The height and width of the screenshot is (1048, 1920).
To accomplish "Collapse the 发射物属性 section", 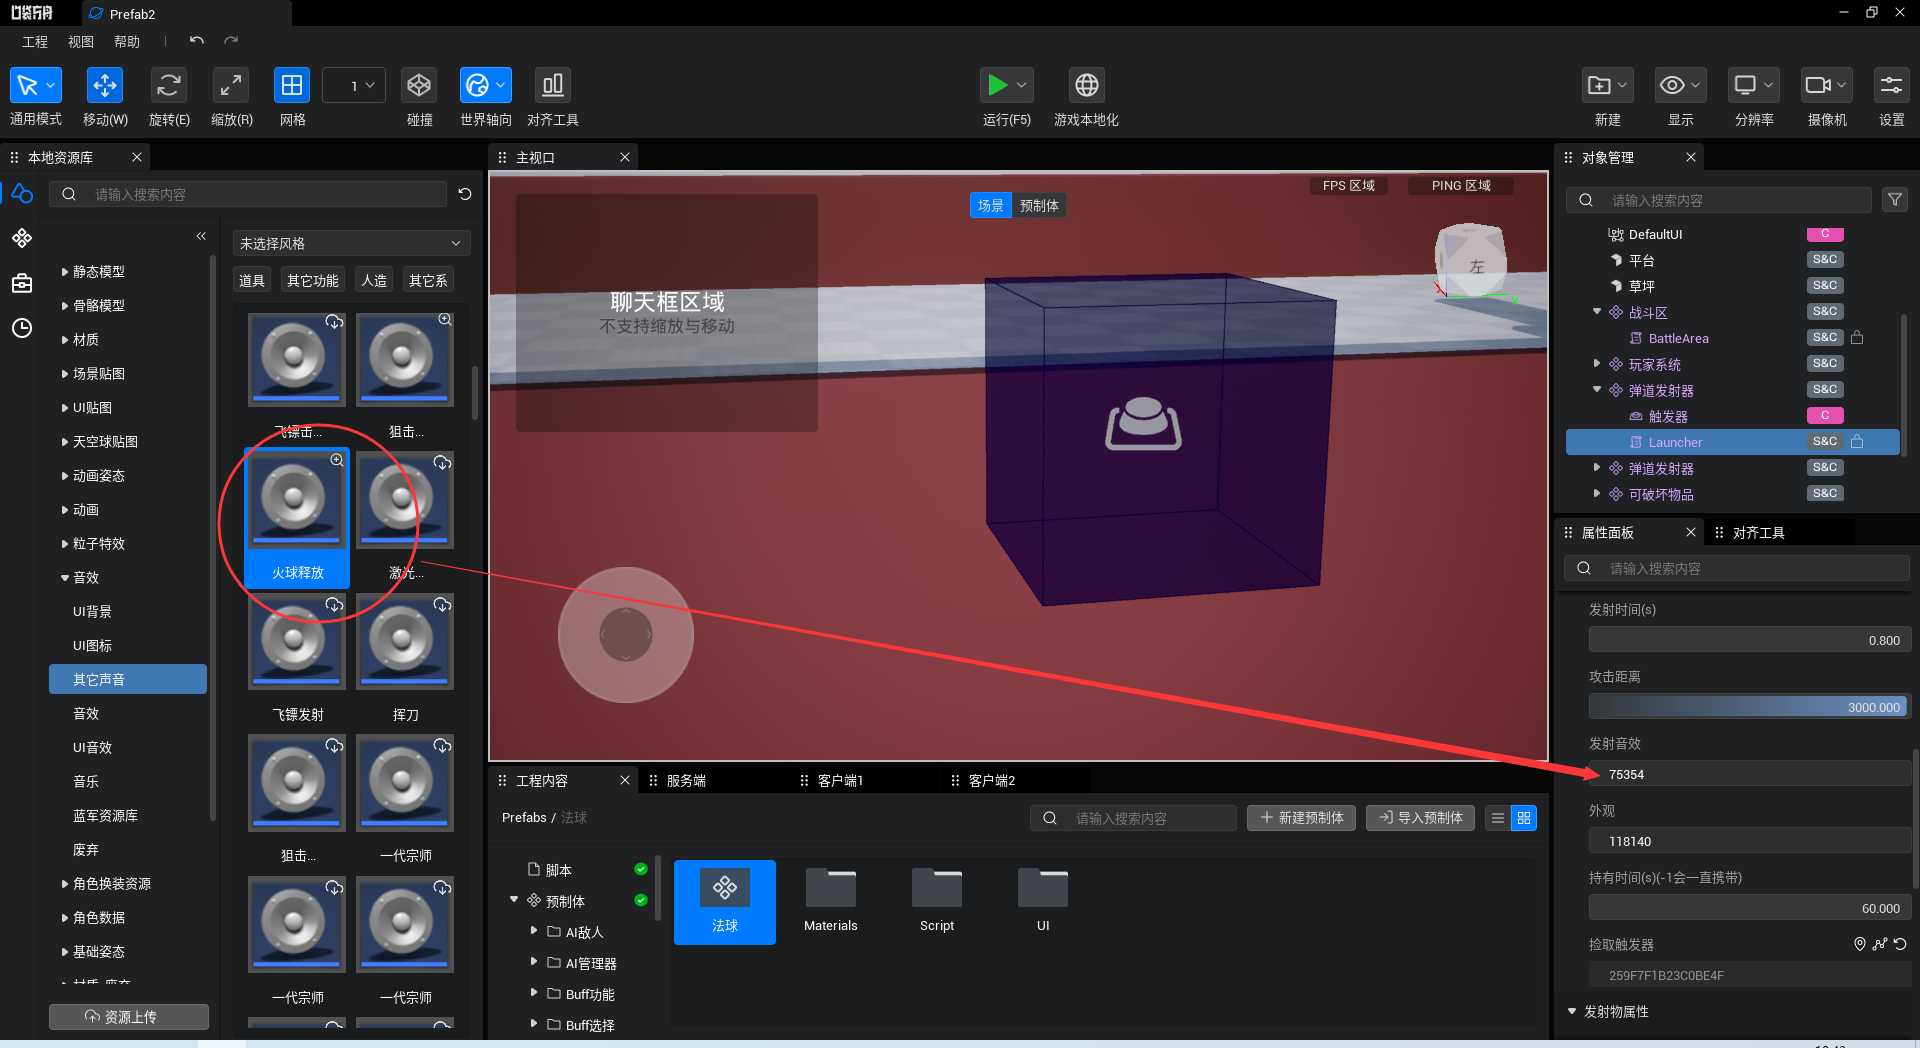I will (x=1573, y=1012).
